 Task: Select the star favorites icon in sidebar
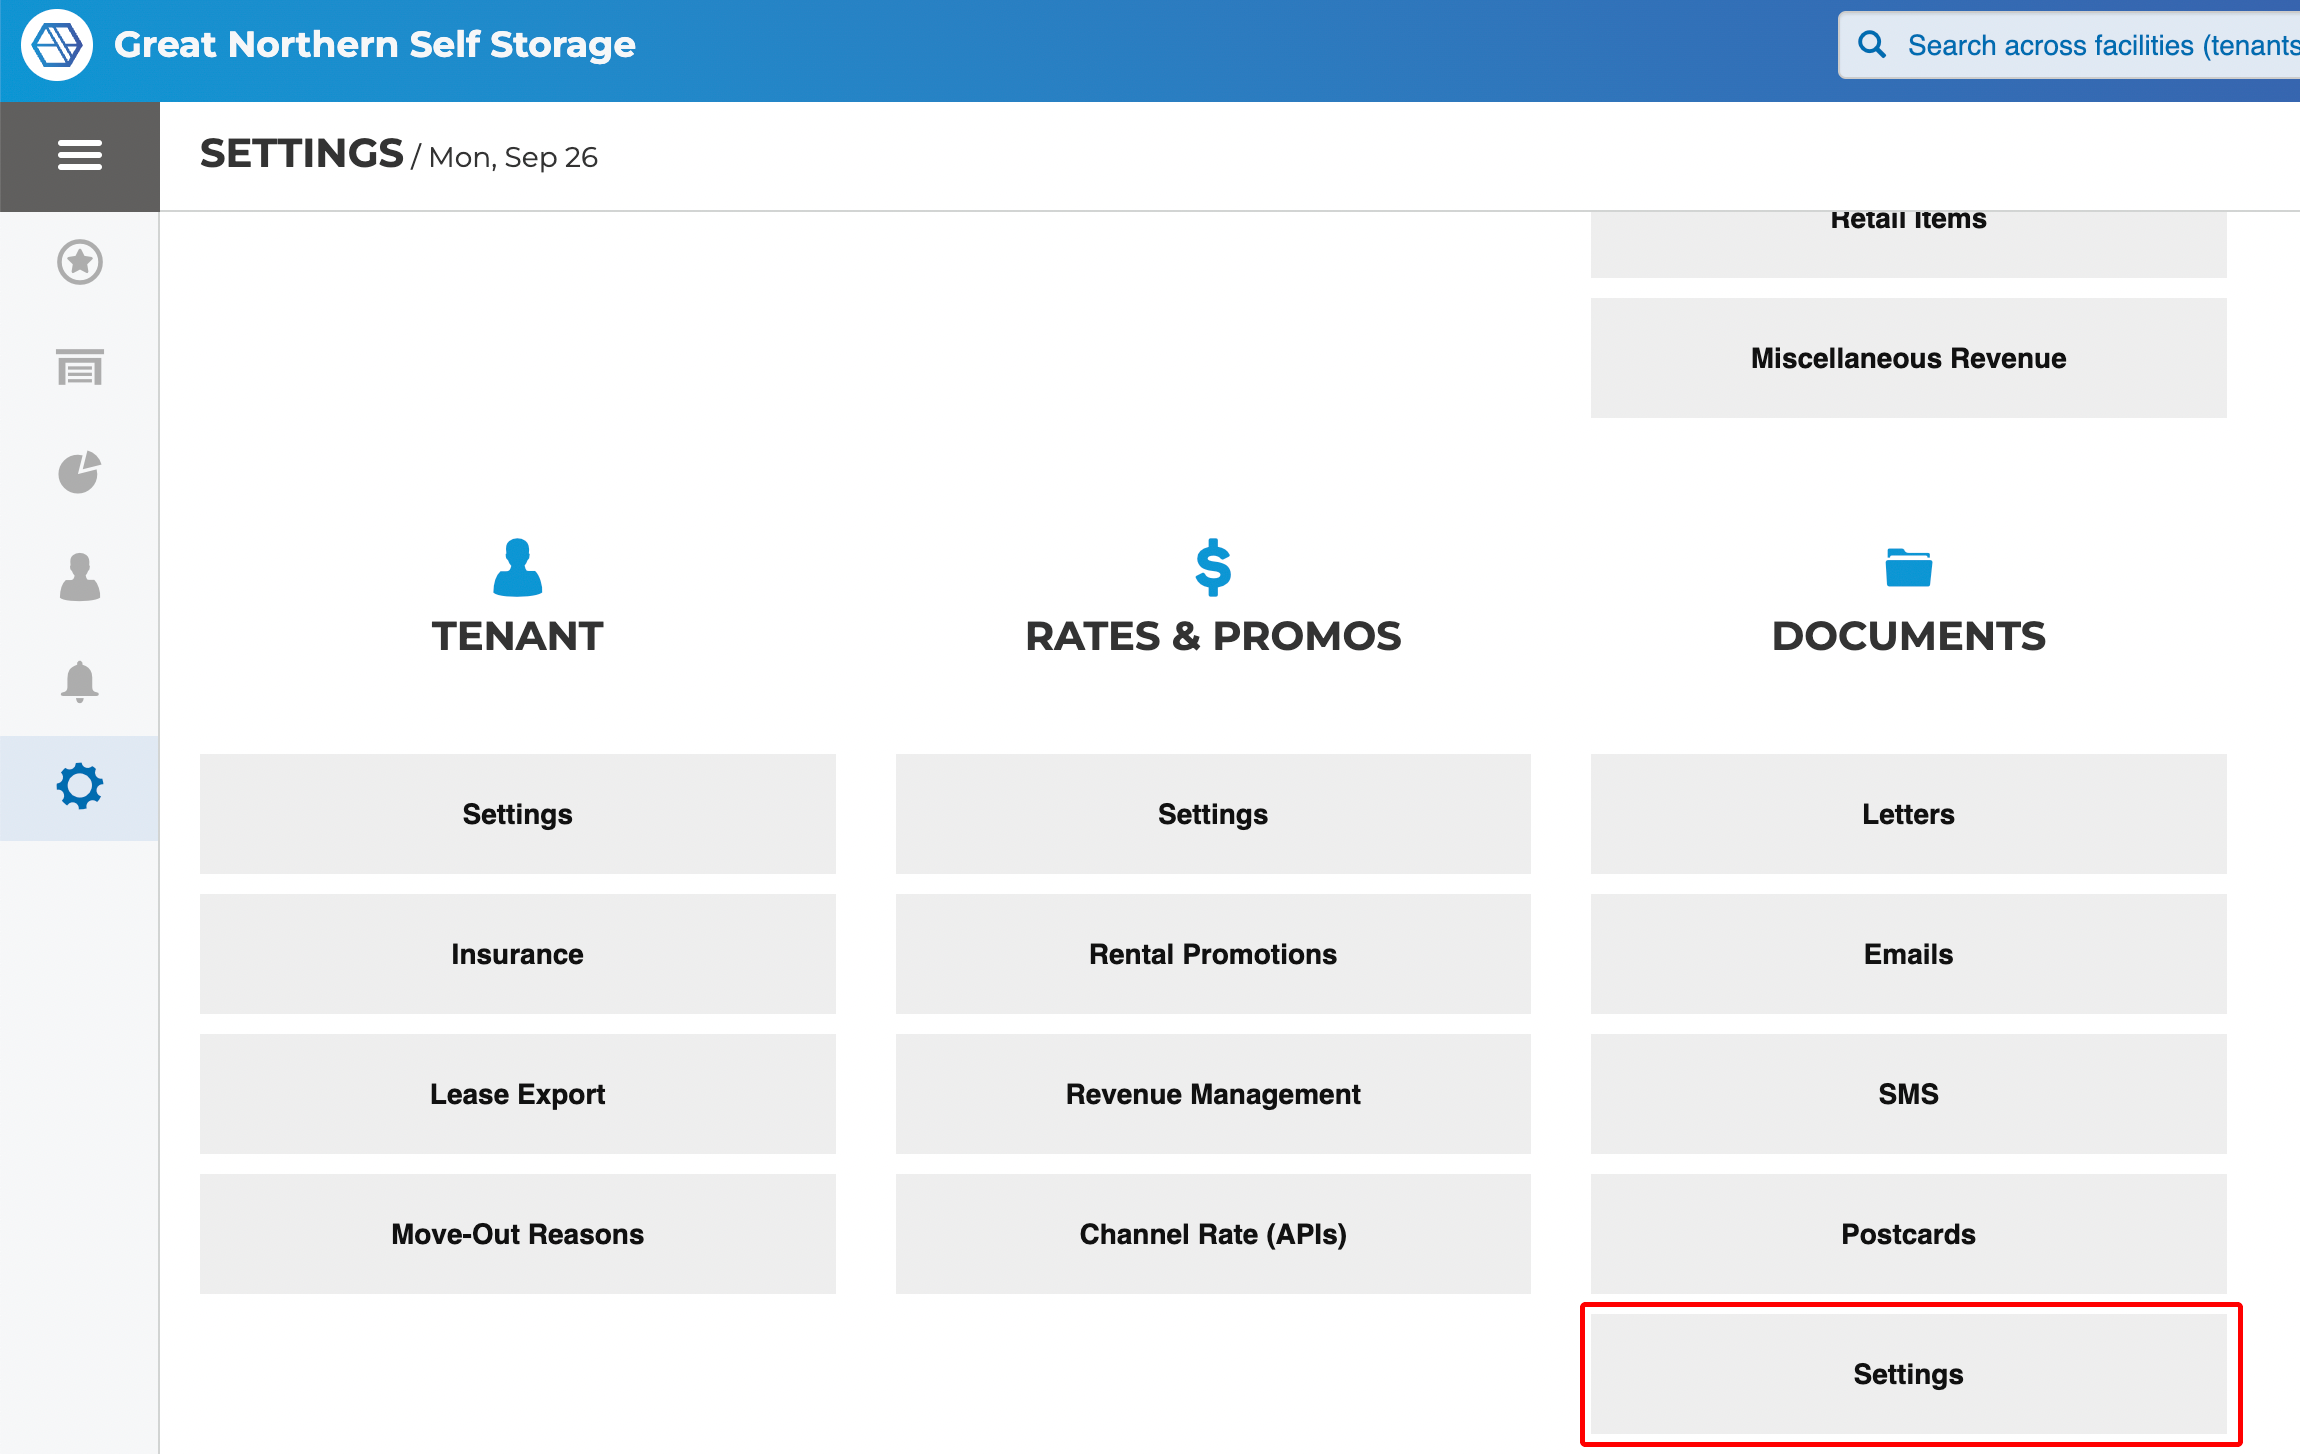[80, 262]
